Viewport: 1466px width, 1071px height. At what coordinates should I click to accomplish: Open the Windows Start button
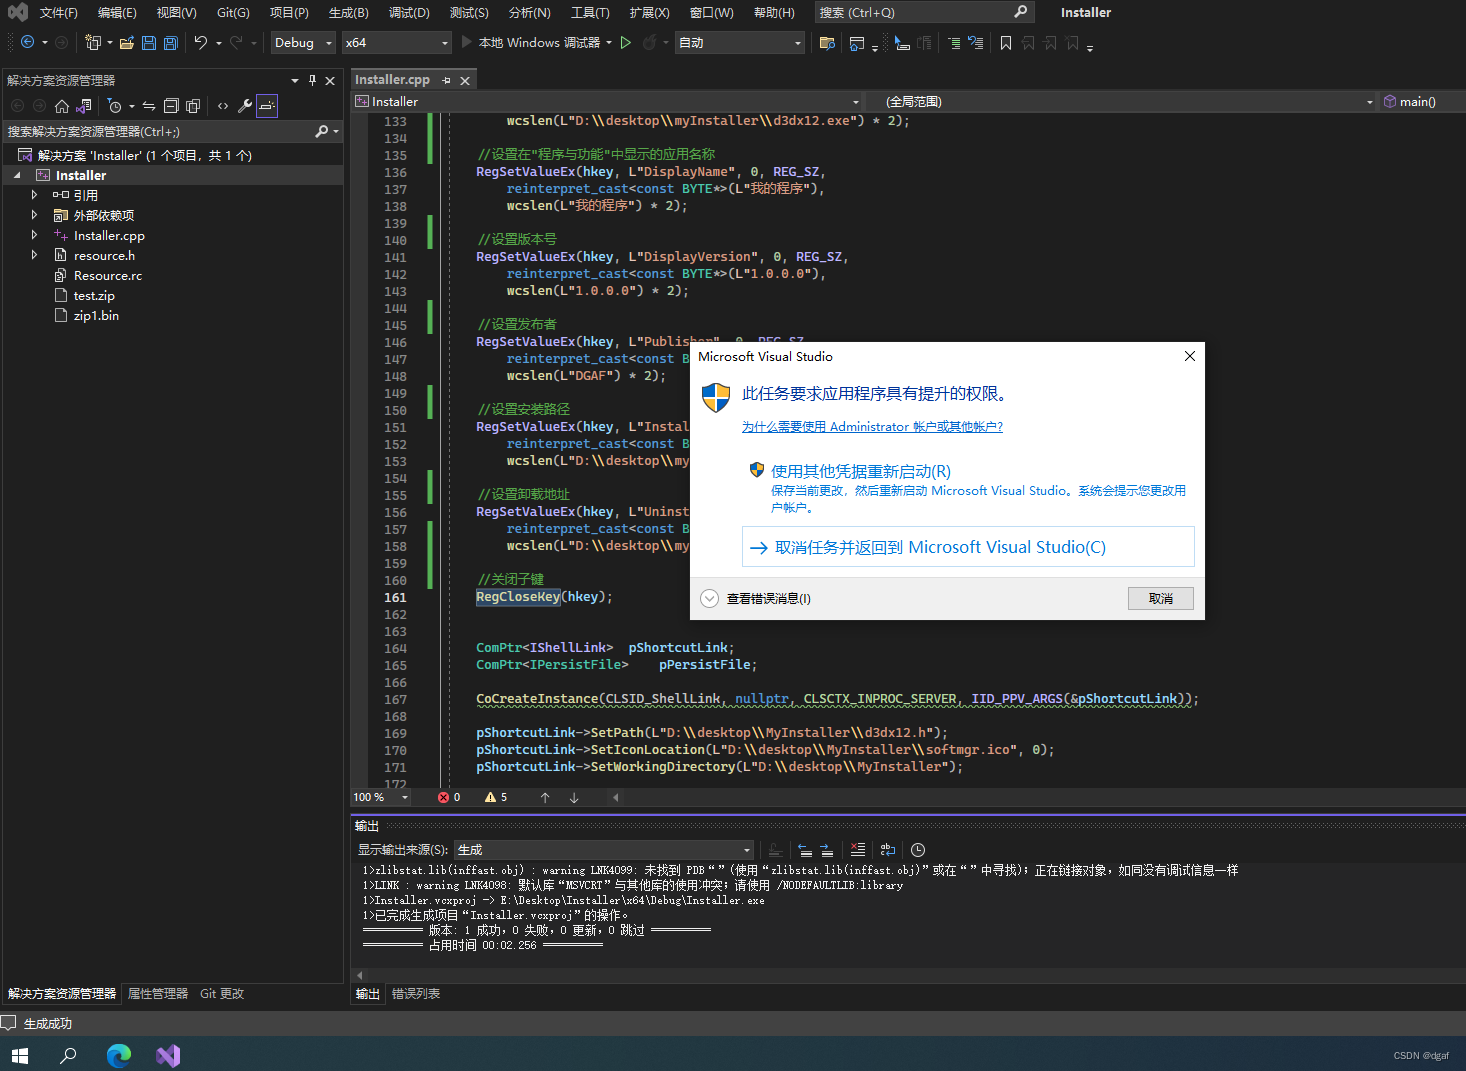pyautogui.click(x=20, y=1055)
